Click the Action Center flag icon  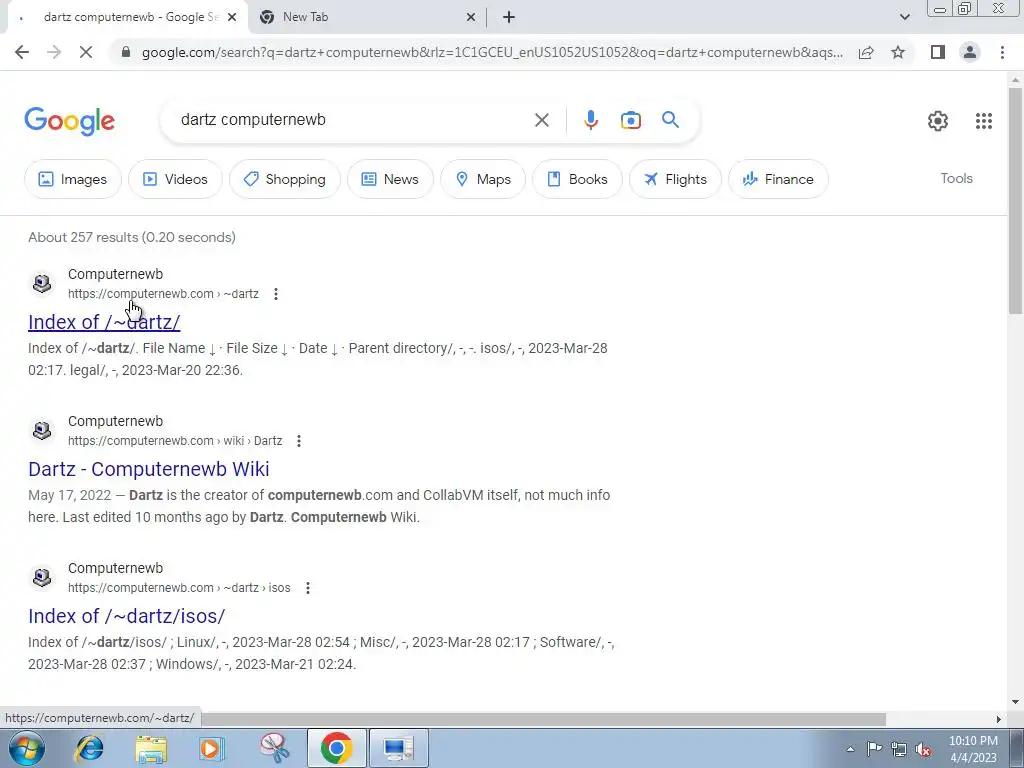874,749
